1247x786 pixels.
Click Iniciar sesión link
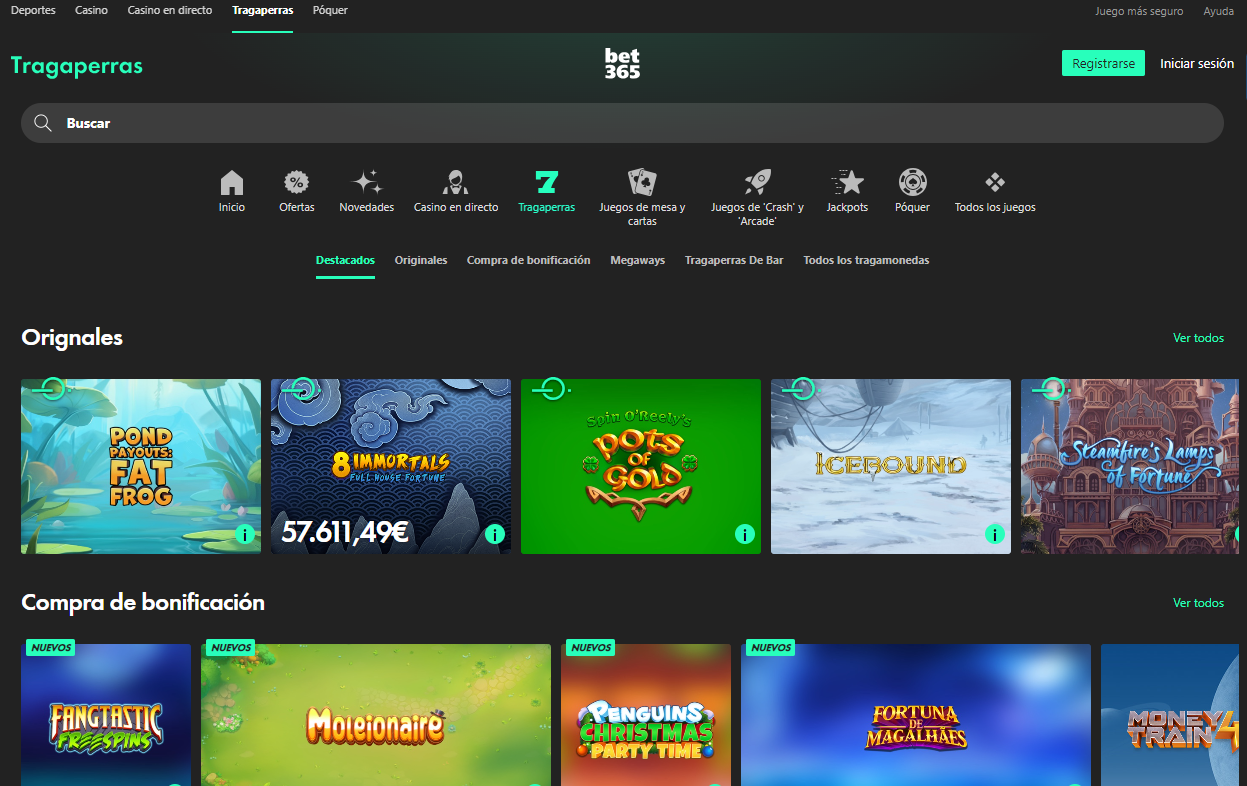click(x=1196, y=63)
